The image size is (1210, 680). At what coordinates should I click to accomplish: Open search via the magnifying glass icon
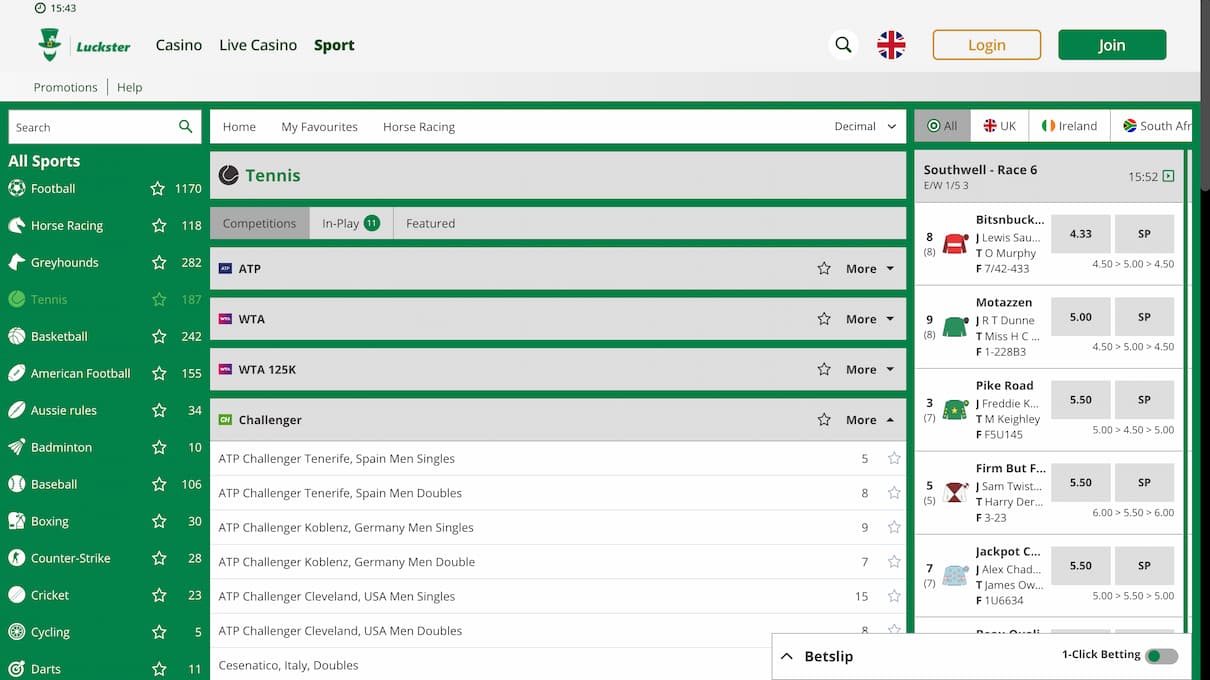[x=843, y=44]
